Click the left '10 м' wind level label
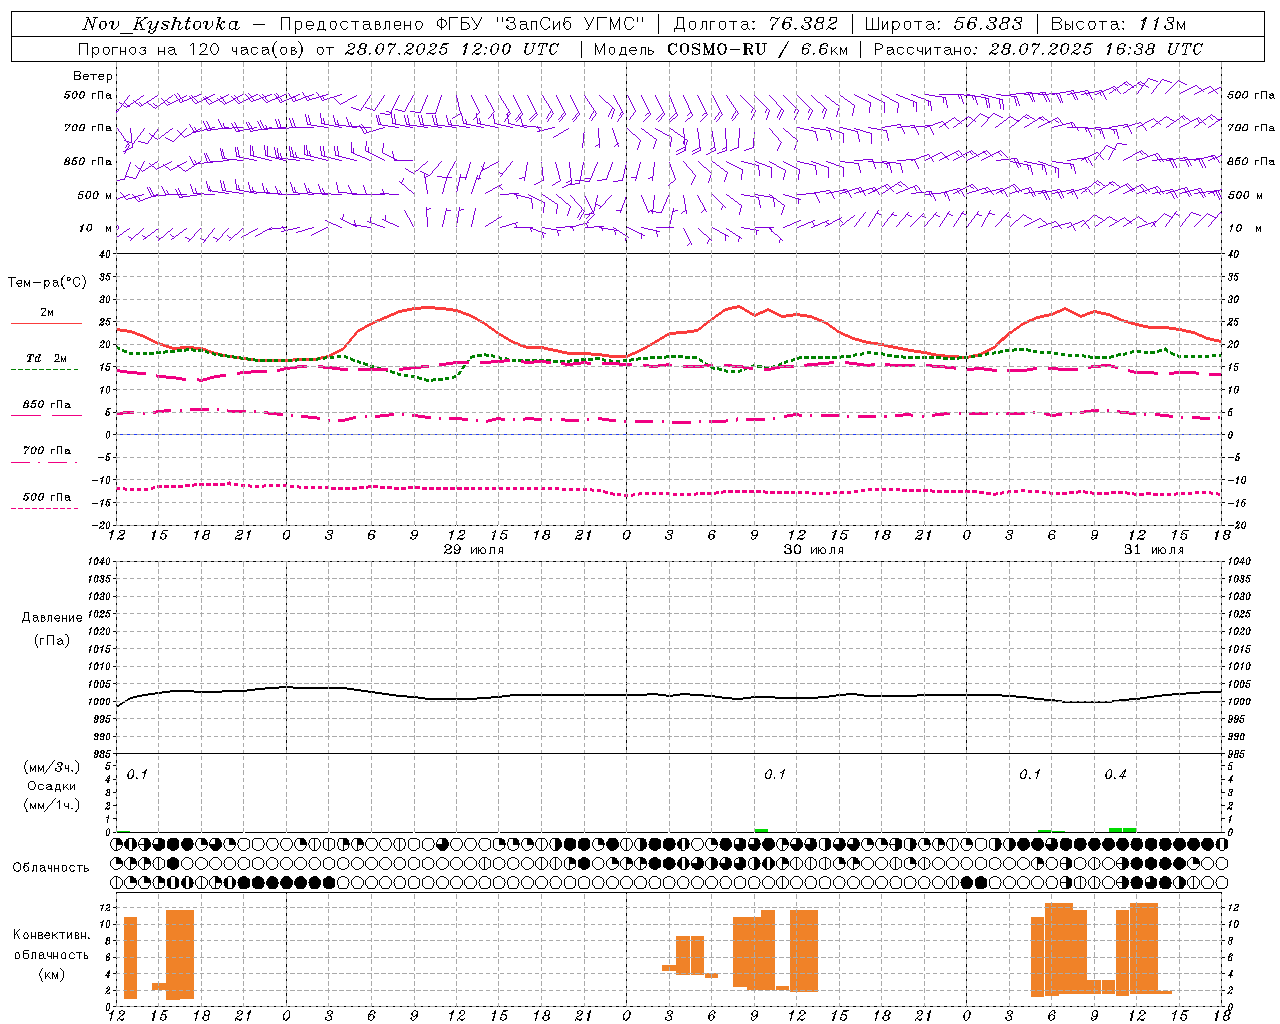 coord(97,228)
